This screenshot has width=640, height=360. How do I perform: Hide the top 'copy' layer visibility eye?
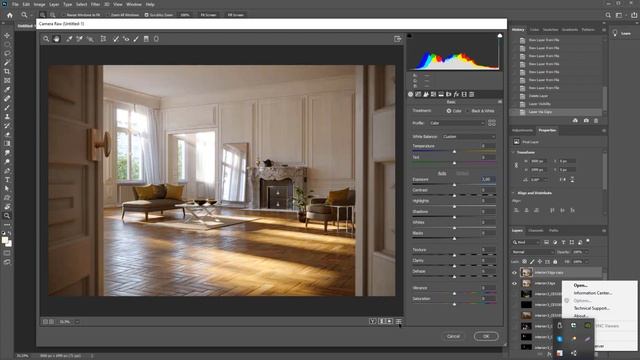point(514,273)
